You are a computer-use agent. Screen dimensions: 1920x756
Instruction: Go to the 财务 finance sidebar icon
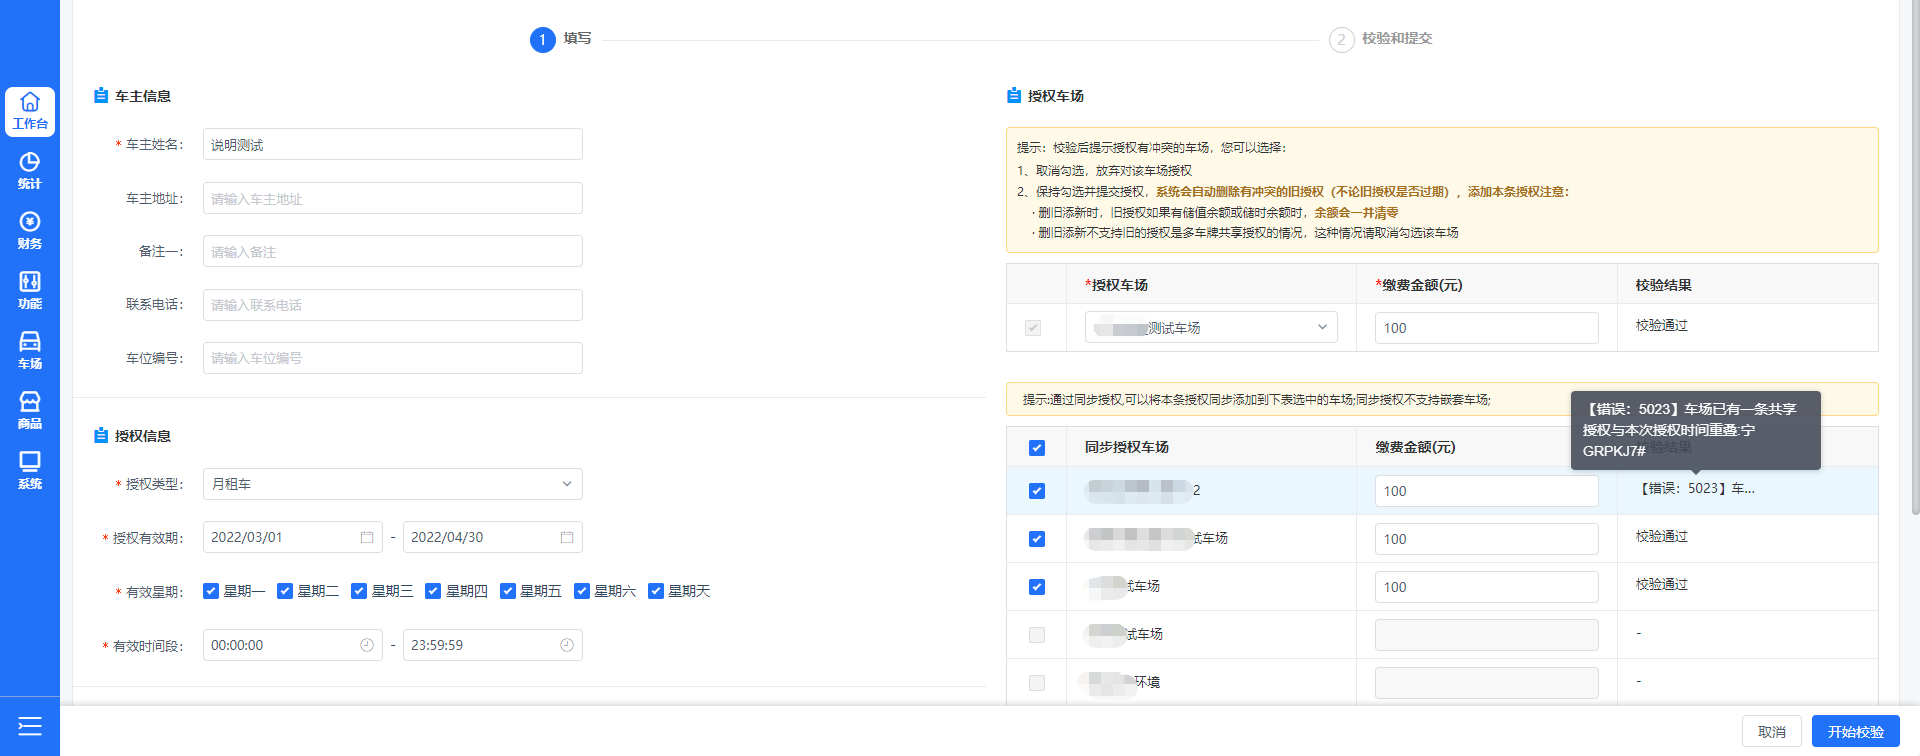pyautogui.click(x=30, y=231)
